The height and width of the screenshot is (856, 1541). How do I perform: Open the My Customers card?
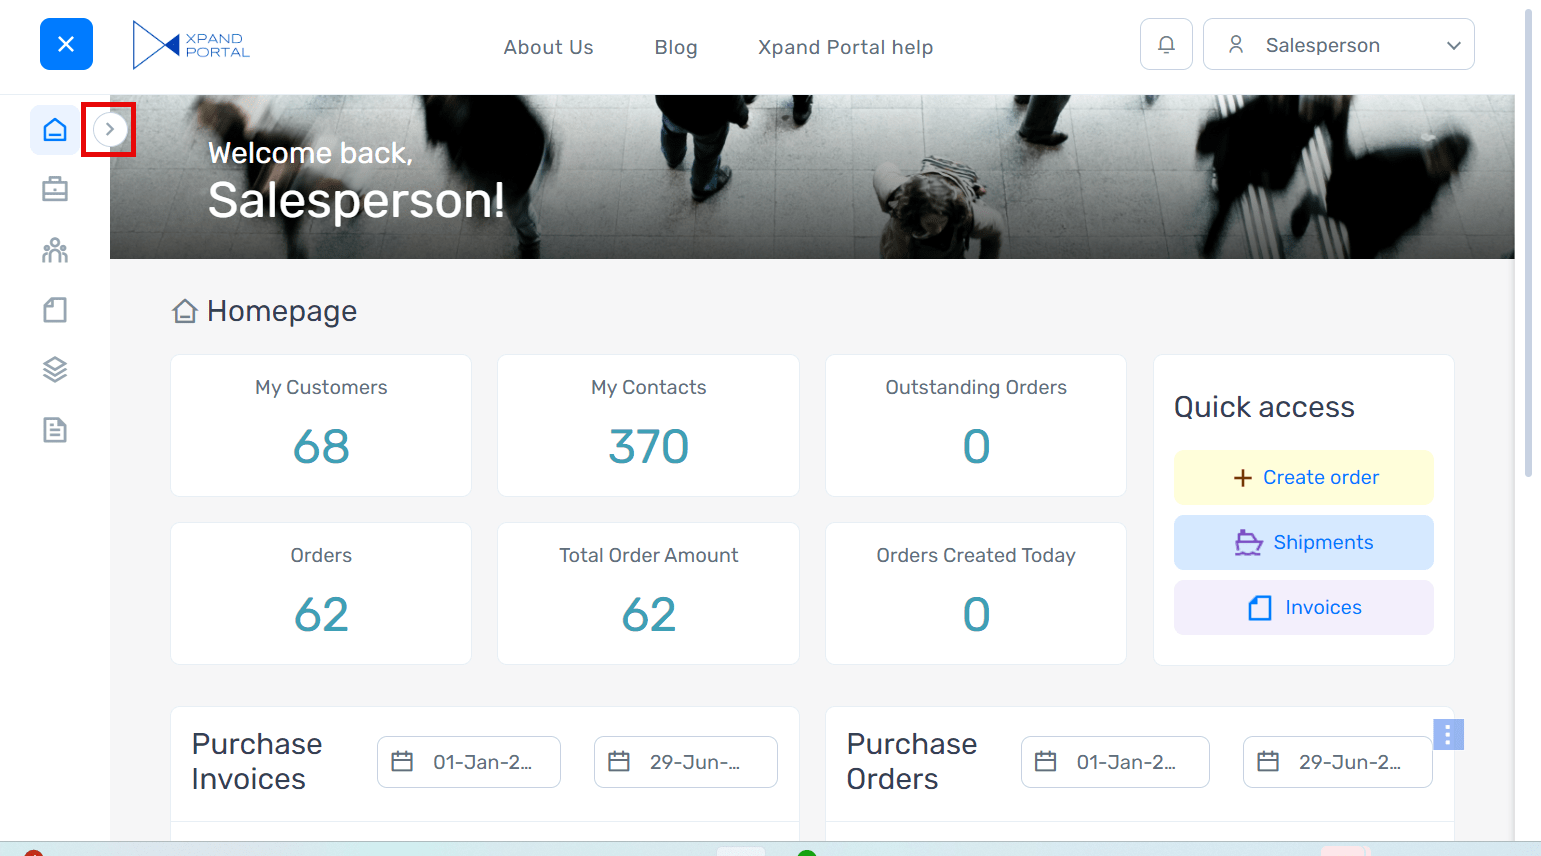[x=321, y=425]
